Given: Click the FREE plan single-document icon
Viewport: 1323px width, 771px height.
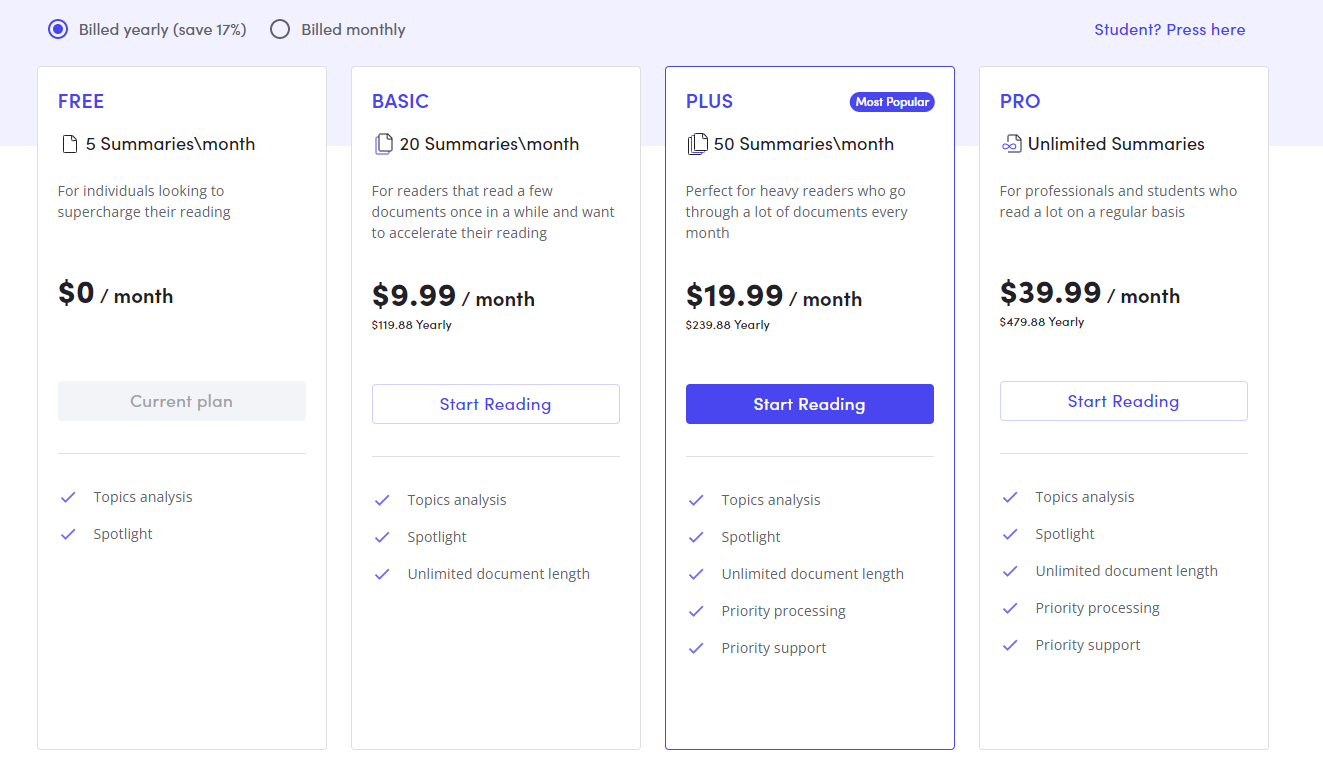Looking at the screenshot, I should coord(69,144).
